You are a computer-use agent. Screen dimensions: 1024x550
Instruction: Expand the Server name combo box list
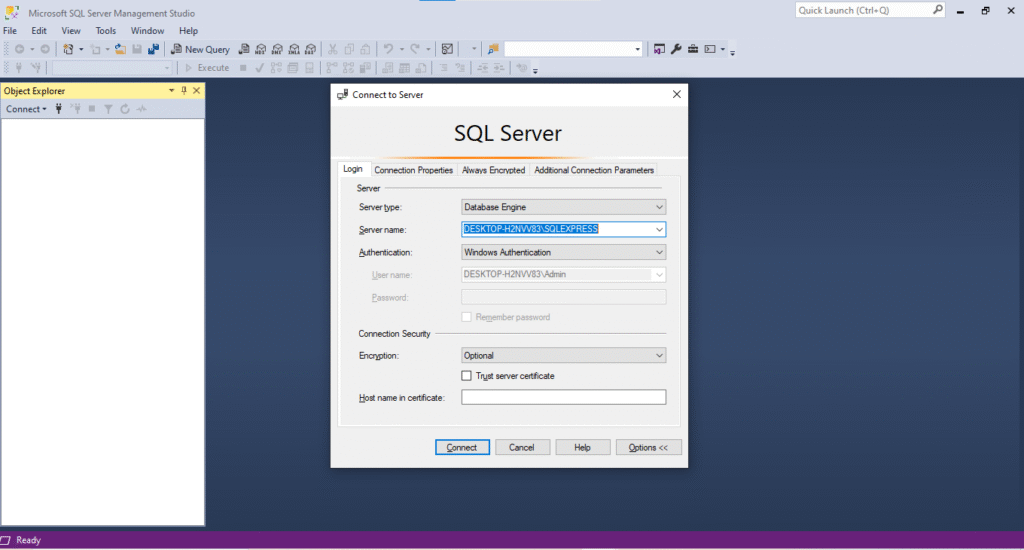coord(658,229)
